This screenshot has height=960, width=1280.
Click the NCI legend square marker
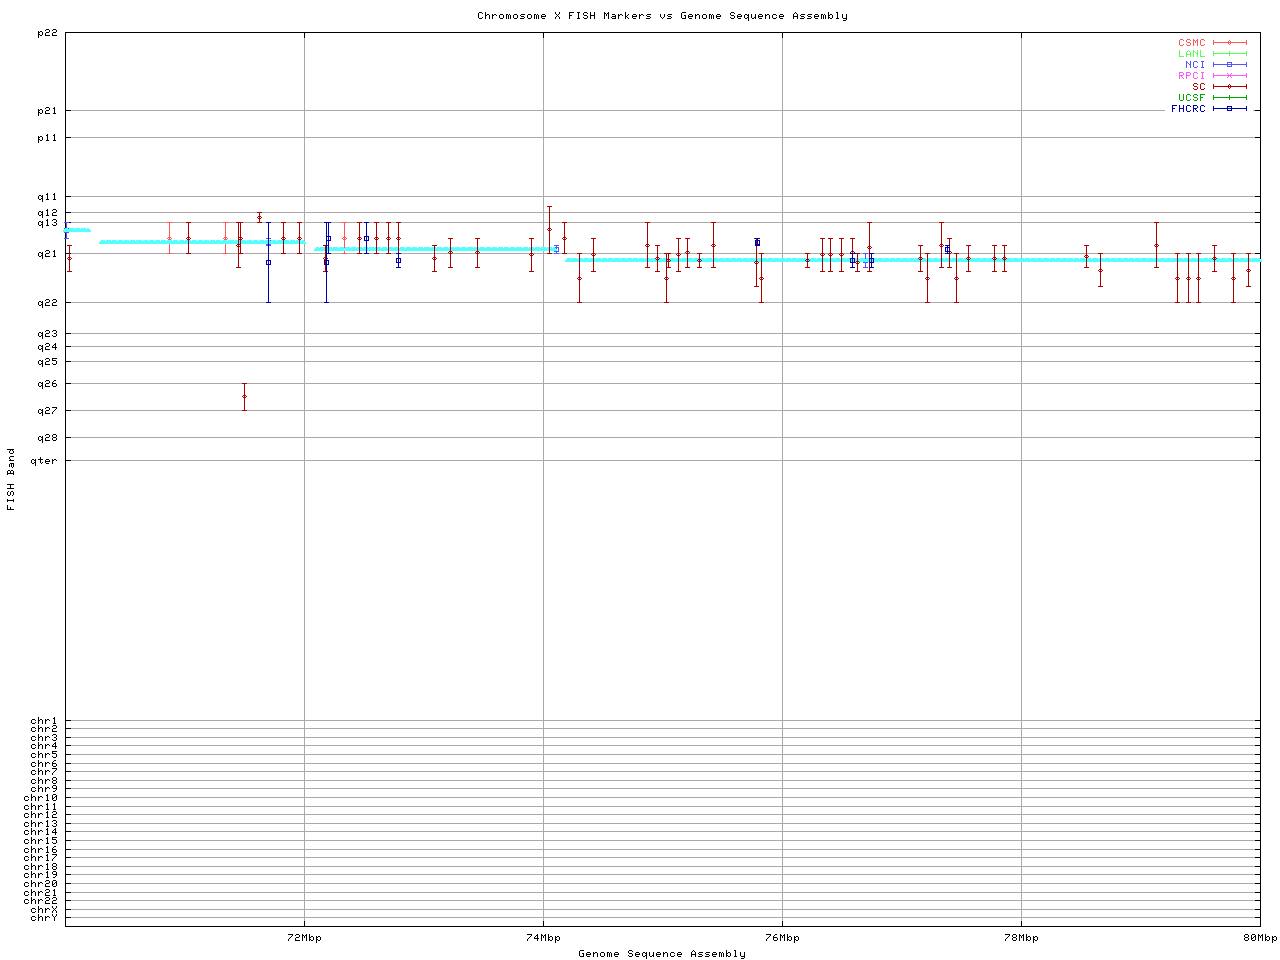coord(1229,65)
